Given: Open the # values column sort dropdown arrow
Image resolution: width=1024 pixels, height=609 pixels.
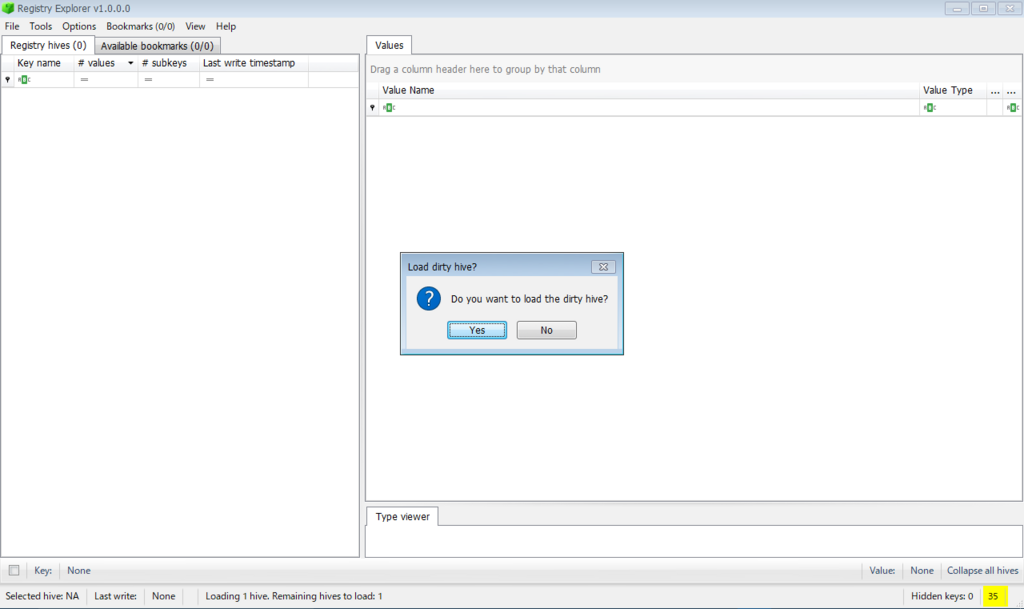Looking at the screenshot, I should (x=131, y=63).
